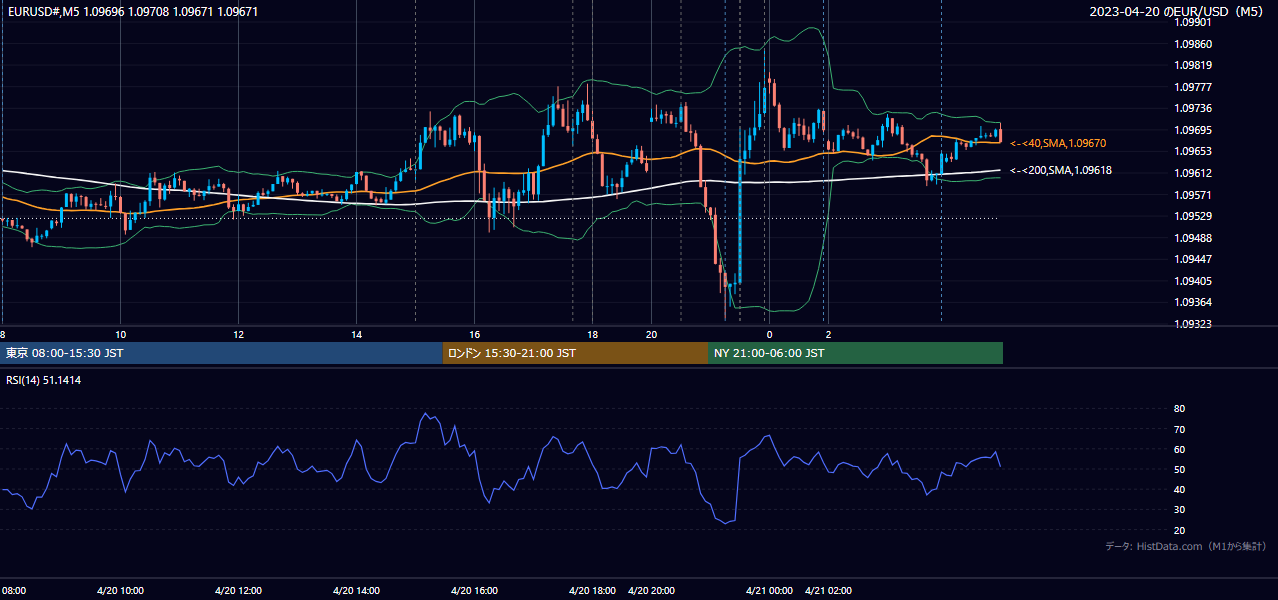Viewport: 1278px width, 600px height.
Task: Click the RSI(14) 51.1414 indicator label
Action: (44, 380)
